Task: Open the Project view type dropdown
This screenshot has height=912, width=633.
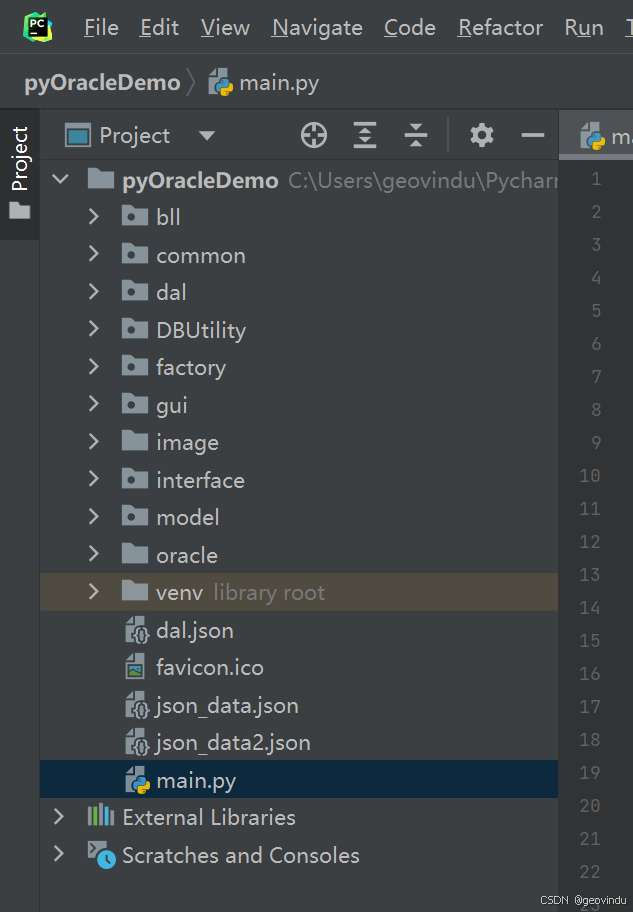Action: click(207, 134)
